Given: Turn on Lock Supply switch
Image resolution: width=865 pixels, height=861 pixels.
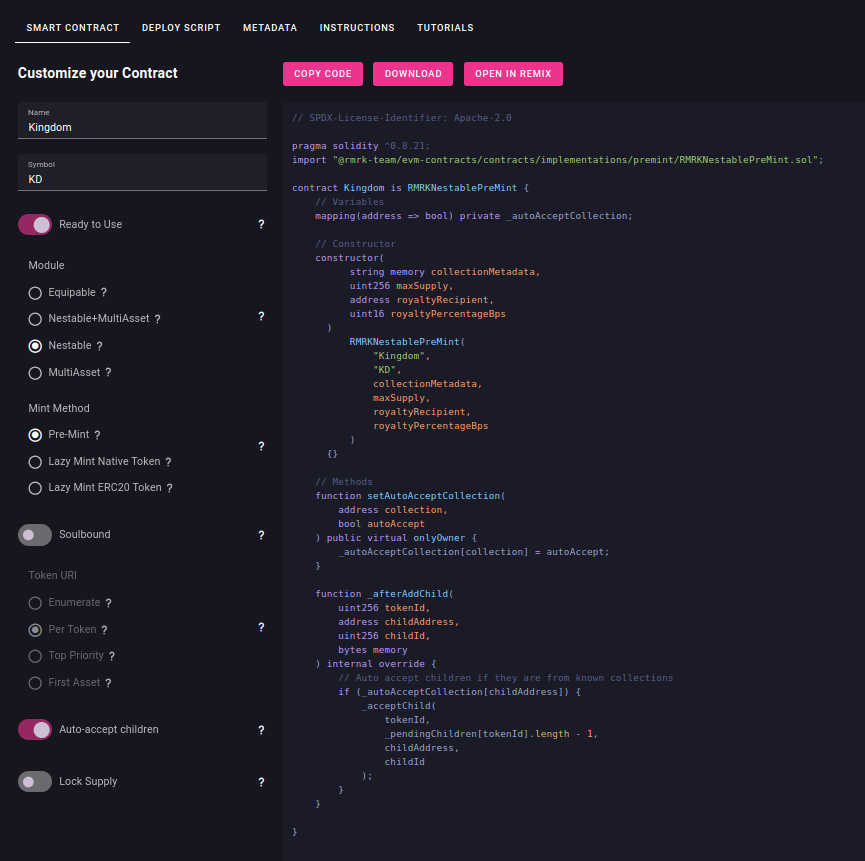Looking at the screenshot, I should pyautogui.click(x=35, y=782).
